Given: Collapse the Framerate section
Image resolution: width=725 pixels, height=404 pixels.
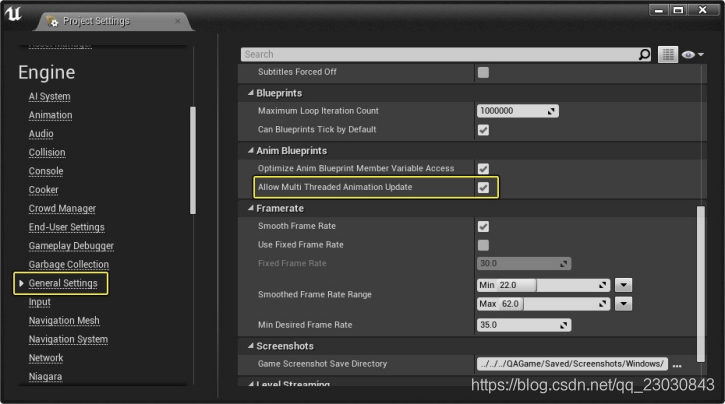Looking at the screenshot, I should (x=251, y=208).
